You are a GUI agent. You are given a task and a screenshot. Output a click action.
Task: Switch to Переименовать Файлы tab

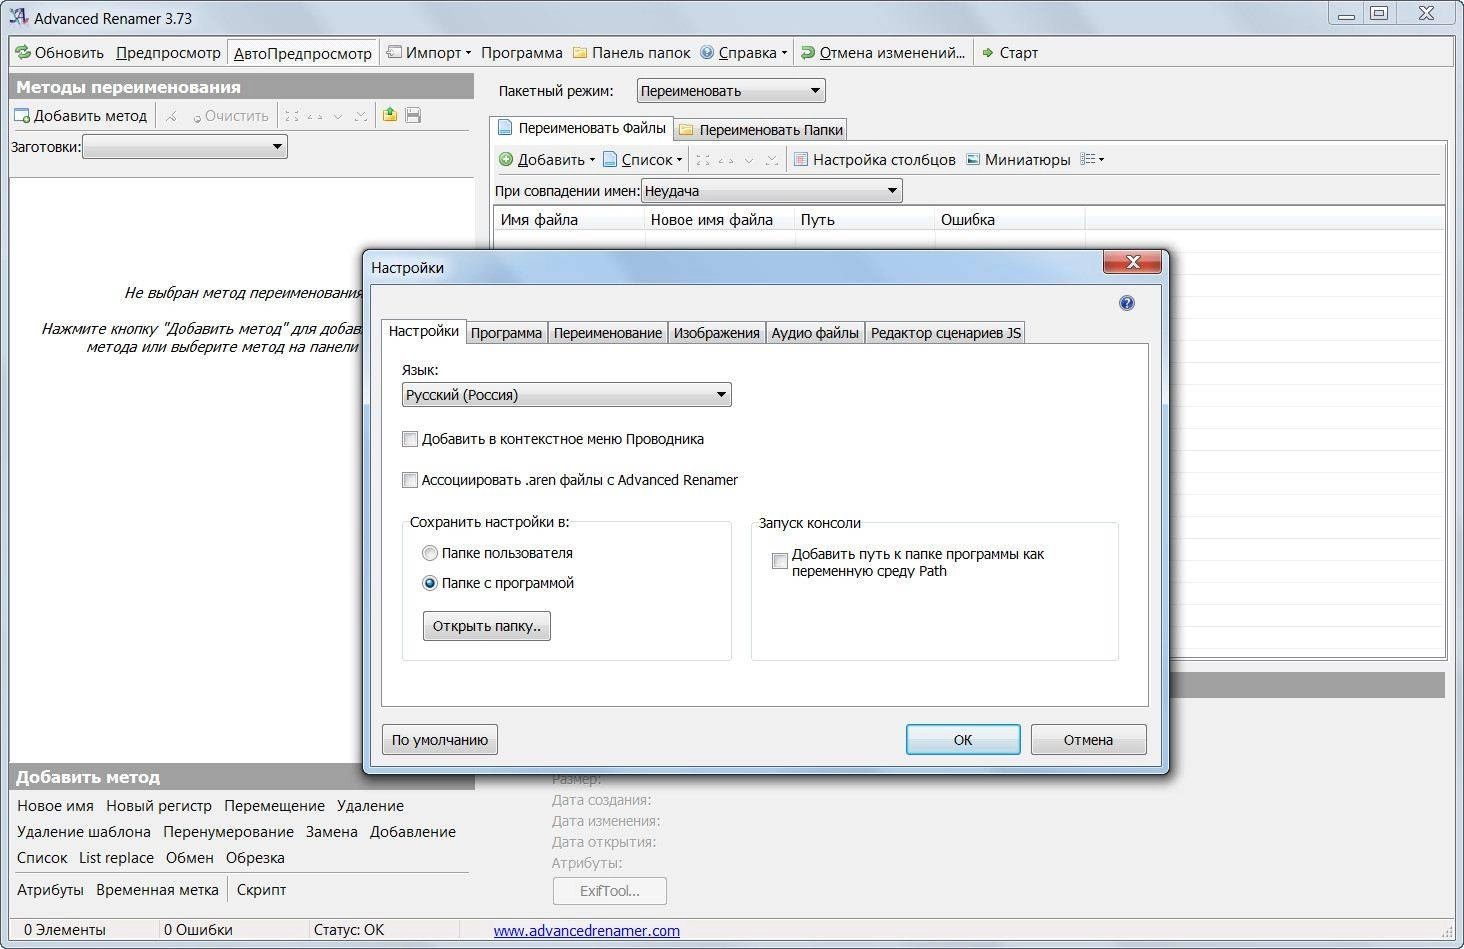(582, 128)
